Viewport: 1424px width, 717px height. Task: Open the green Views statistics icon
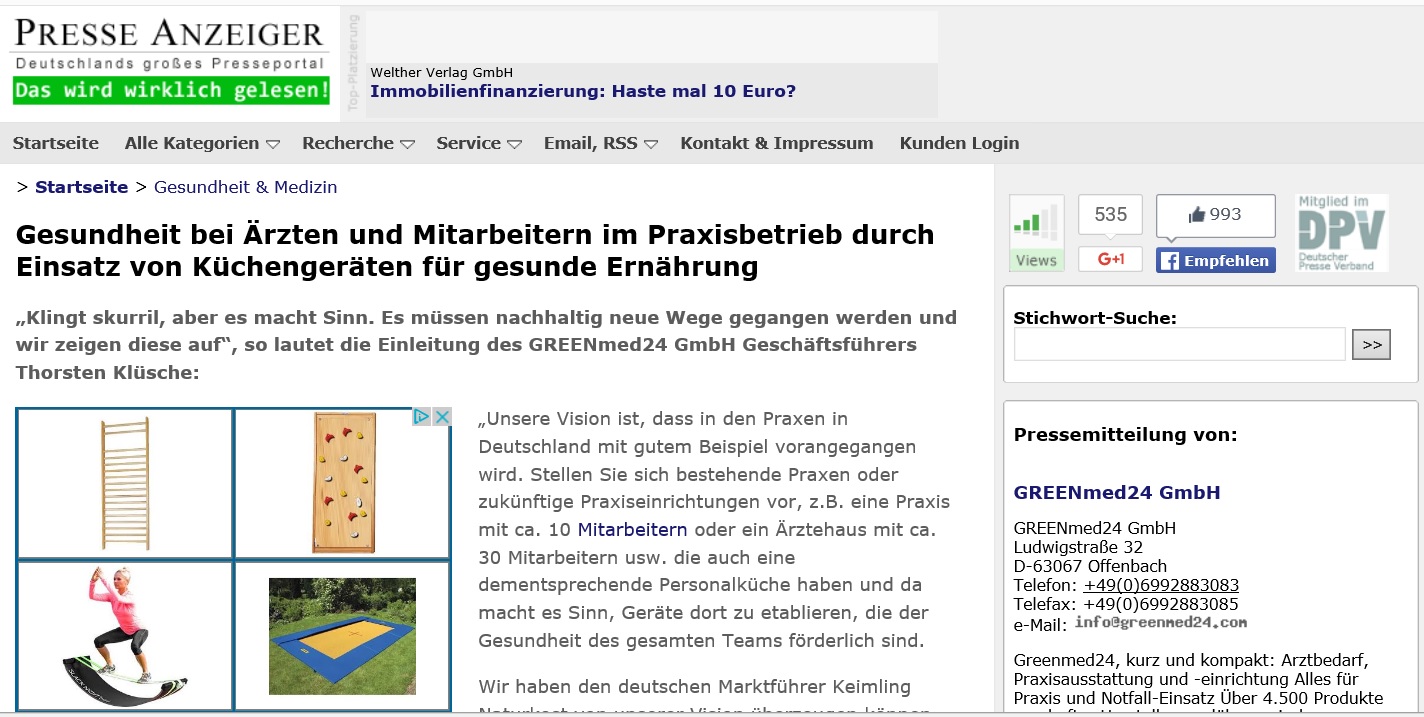pyautogui.click(x=1036, y=233)
